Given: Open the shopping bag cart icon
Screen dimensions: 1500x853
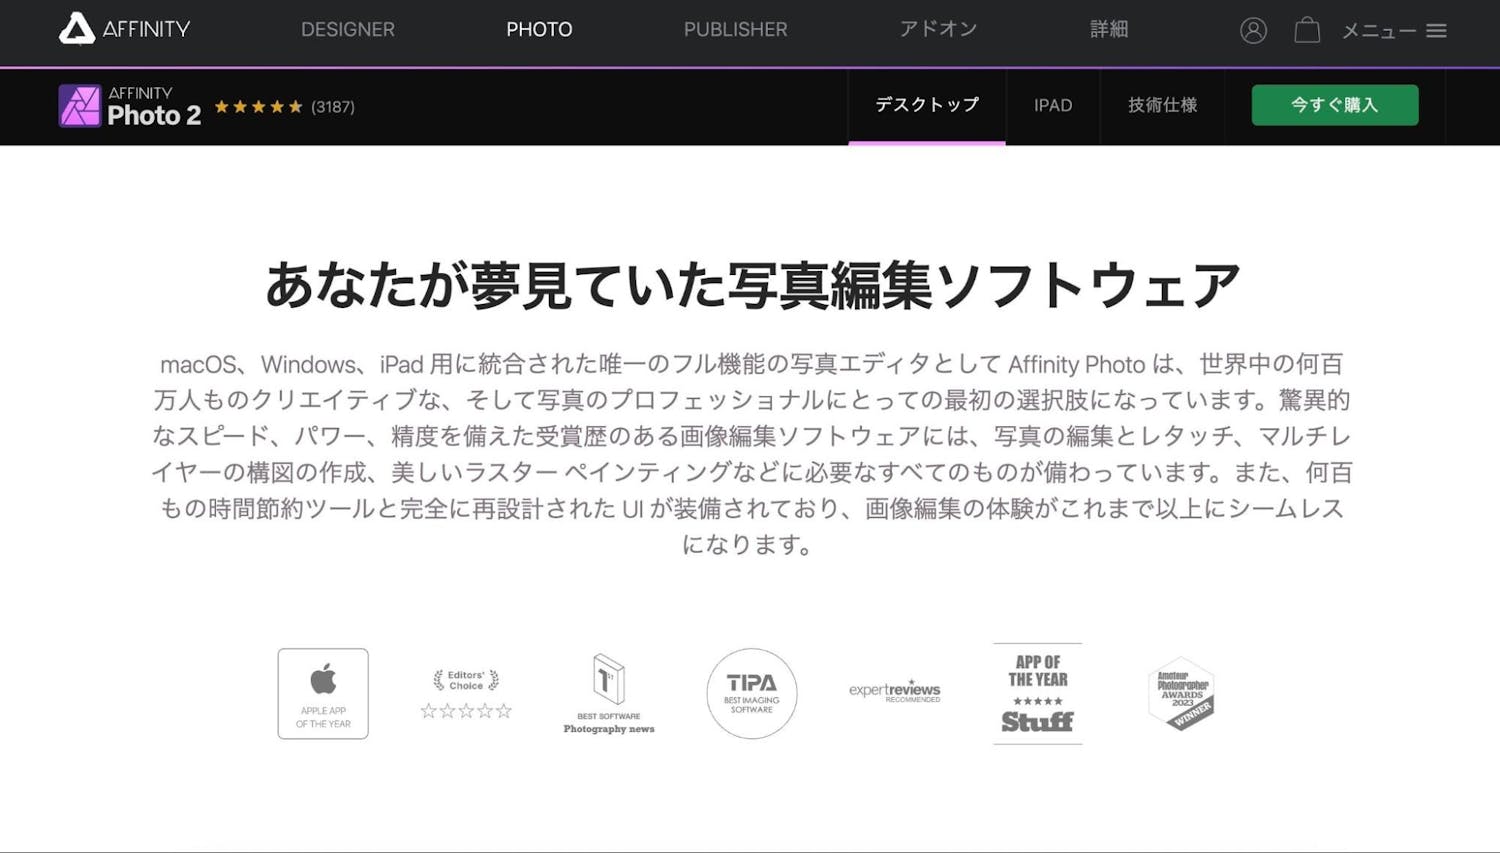Looking at the screenshot, I should (x=1307, y=30).
